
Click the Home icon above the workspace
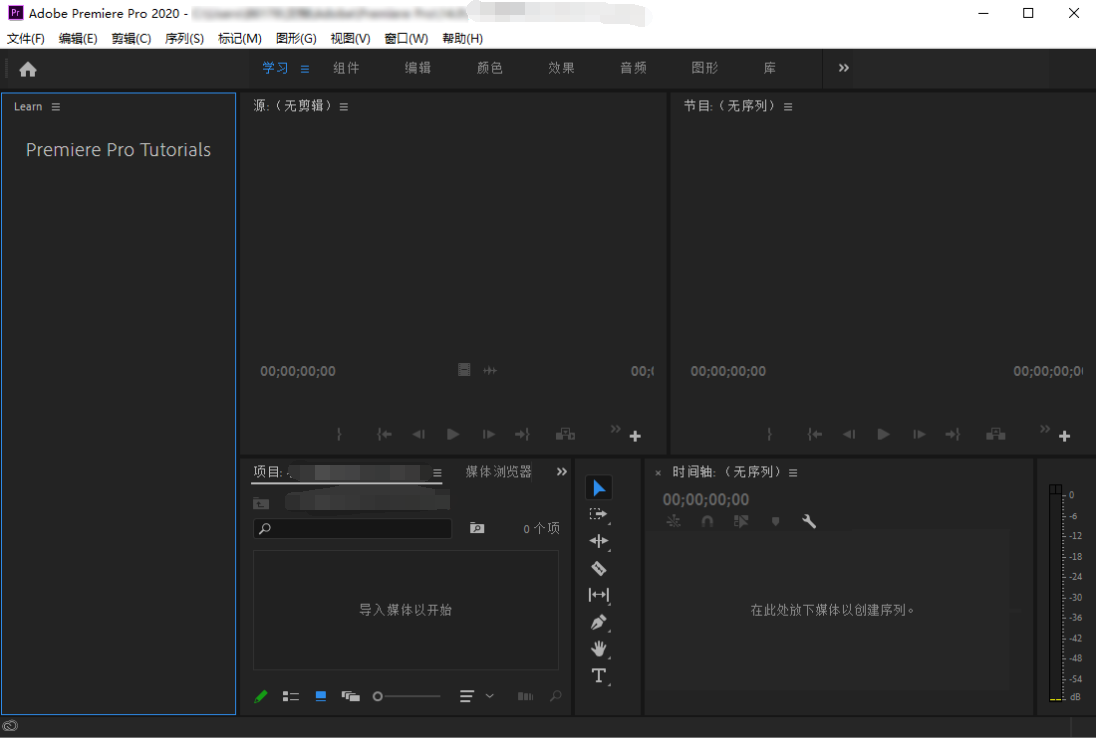click(28, 68)
